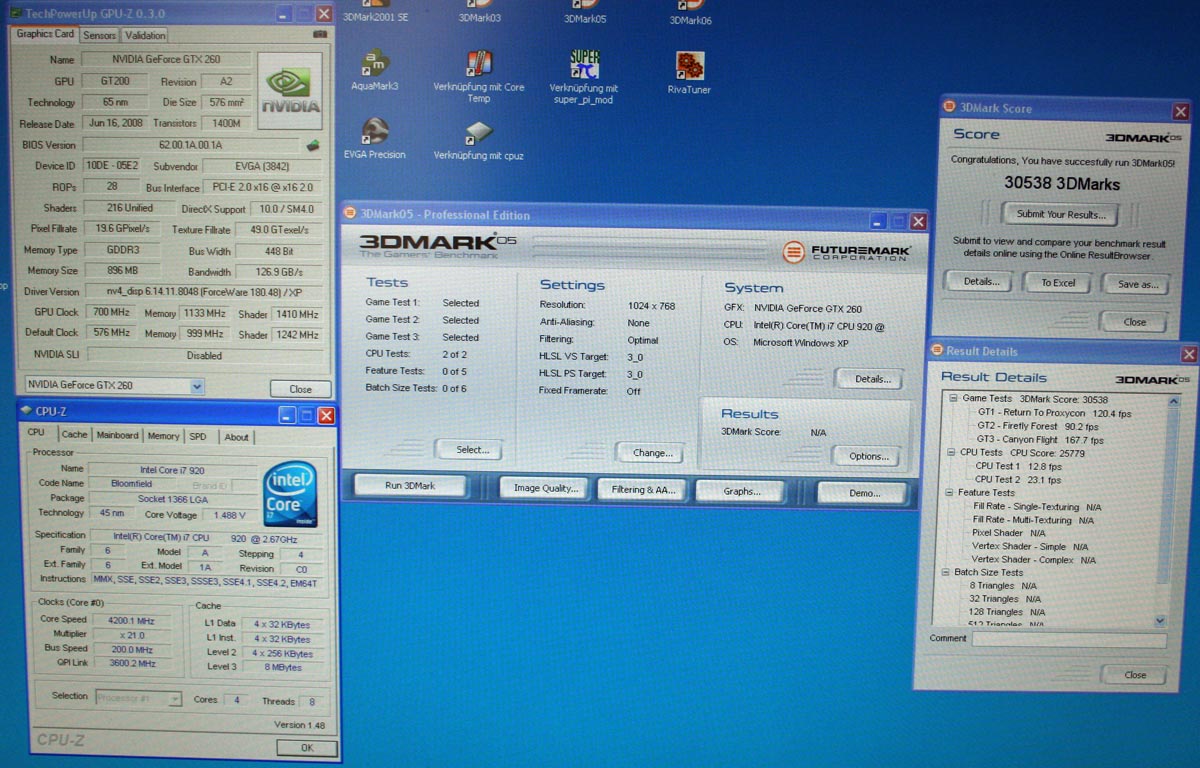
Task: Click the Graphs button in 3DMark05
Action: click(742, 491)
